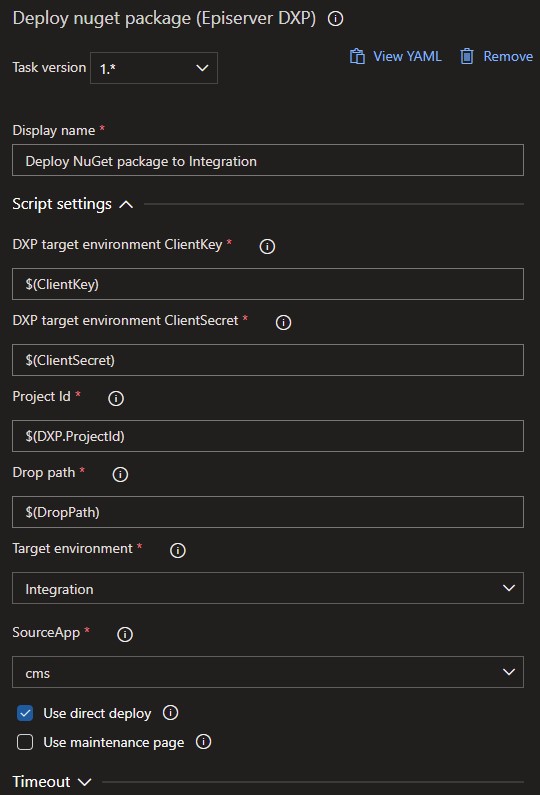
Task: Click the Remove trash can icon
Action: click(466, 56)
